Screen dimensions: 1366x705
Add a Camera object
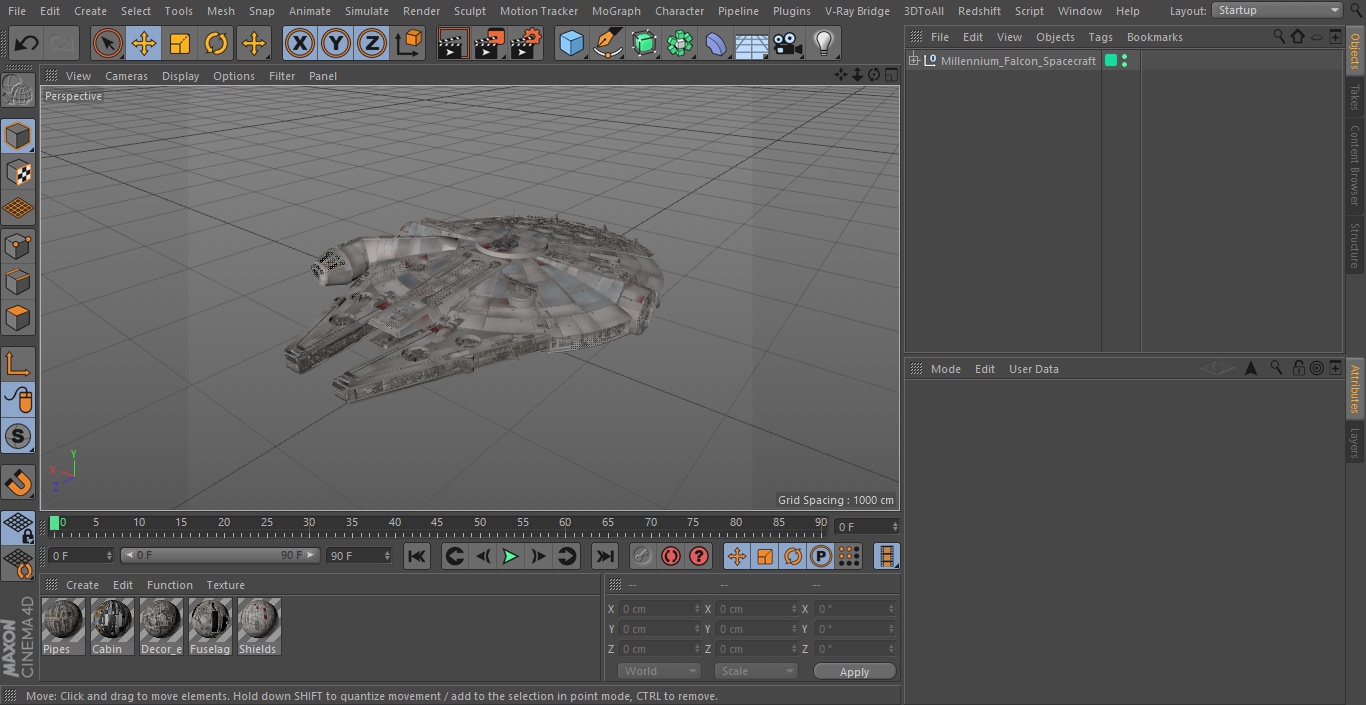(x=788, y=43)
